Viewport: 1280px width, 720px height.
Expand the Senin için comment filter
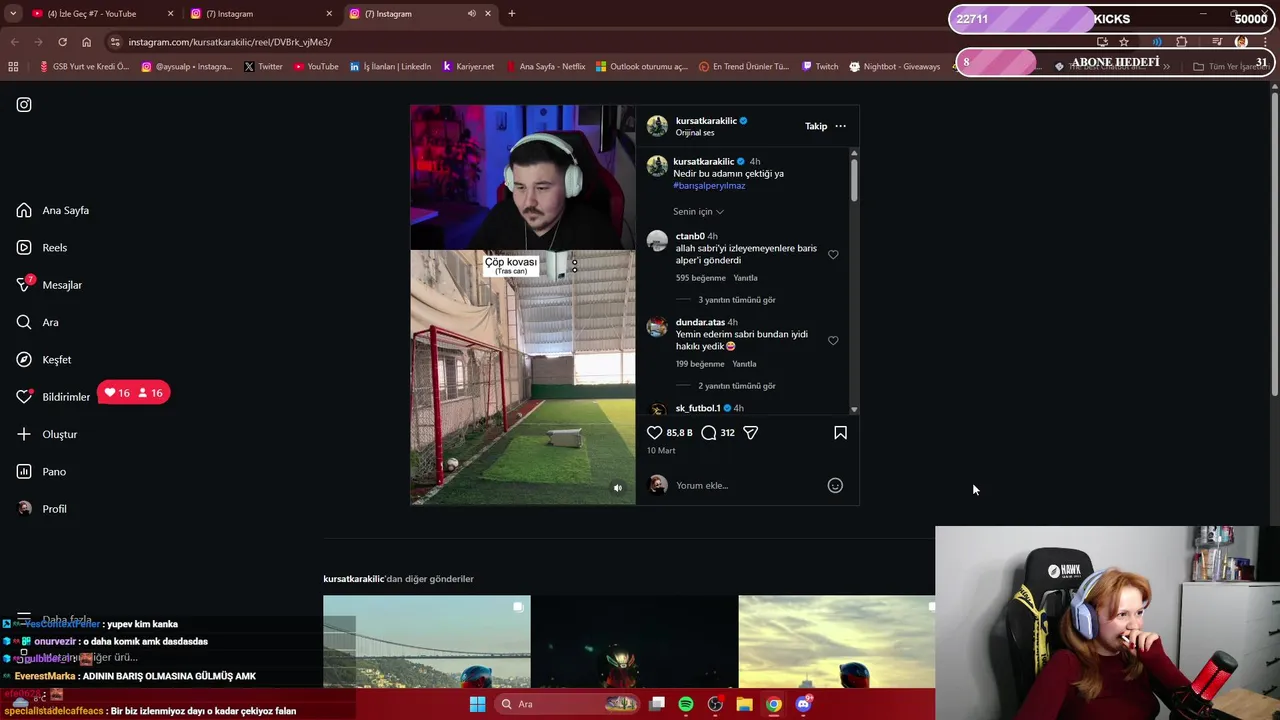[x=698, y=211]
